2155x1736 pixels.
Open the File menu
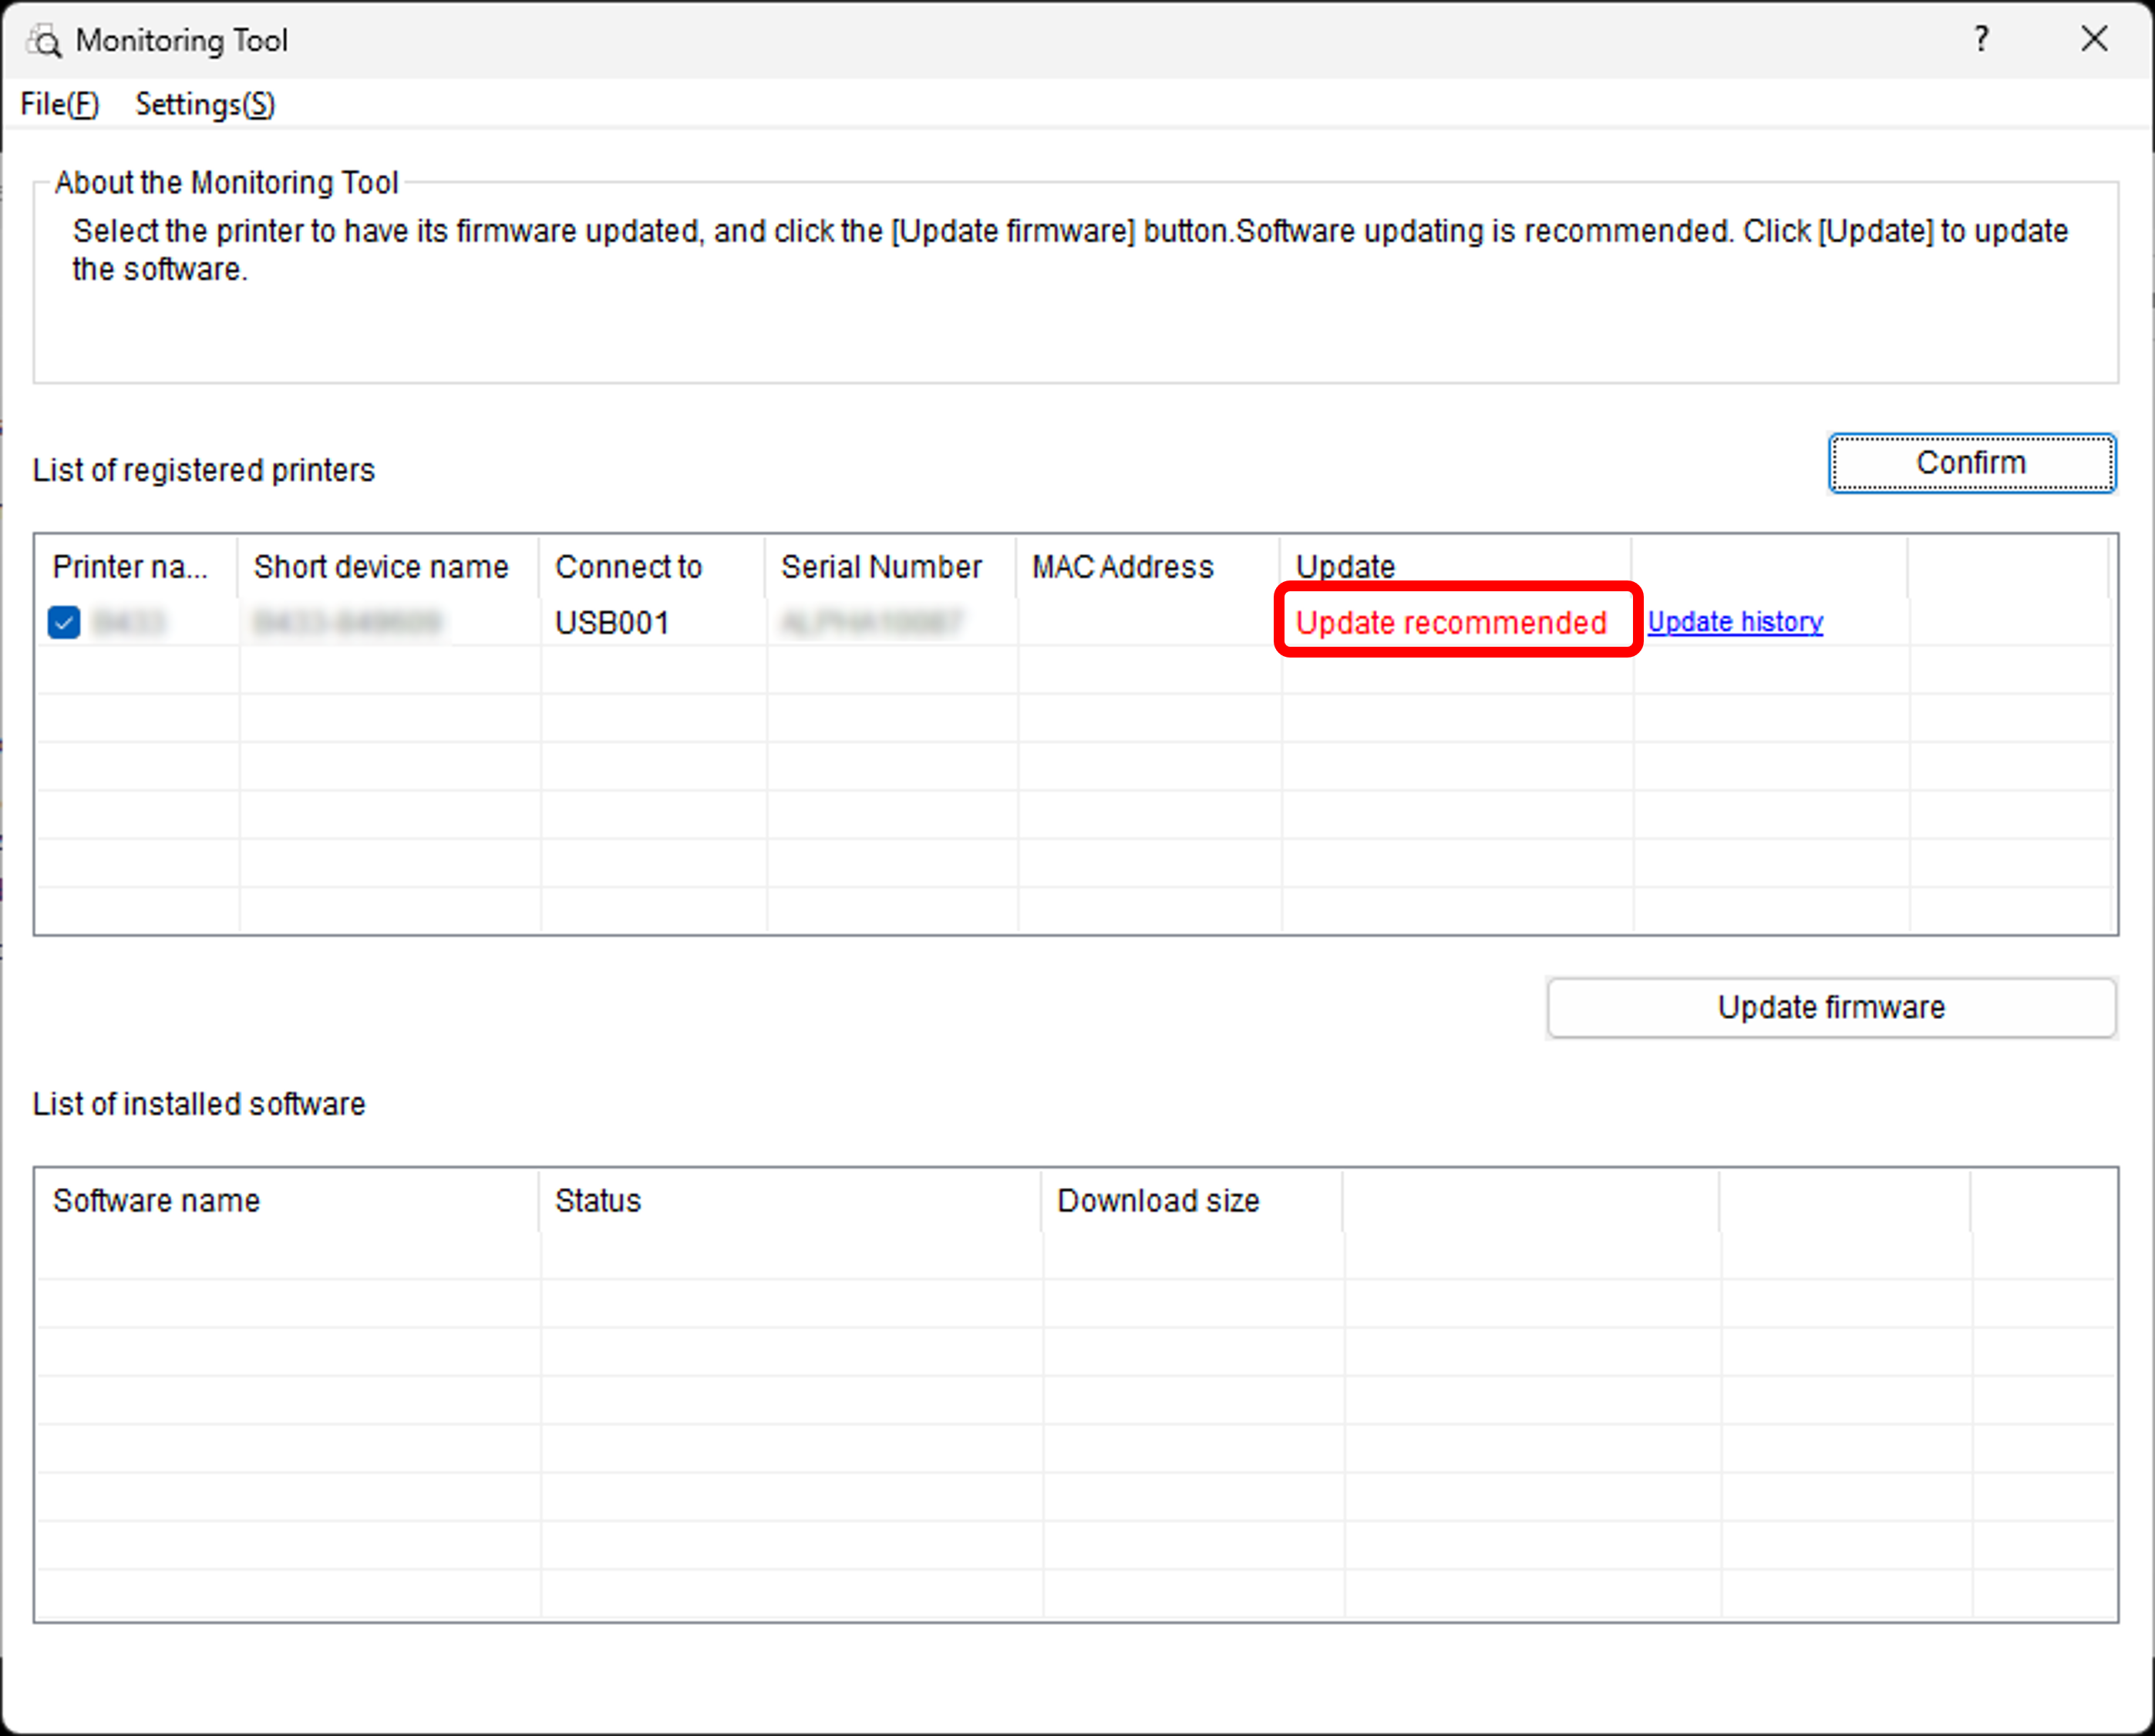(59, 104)
